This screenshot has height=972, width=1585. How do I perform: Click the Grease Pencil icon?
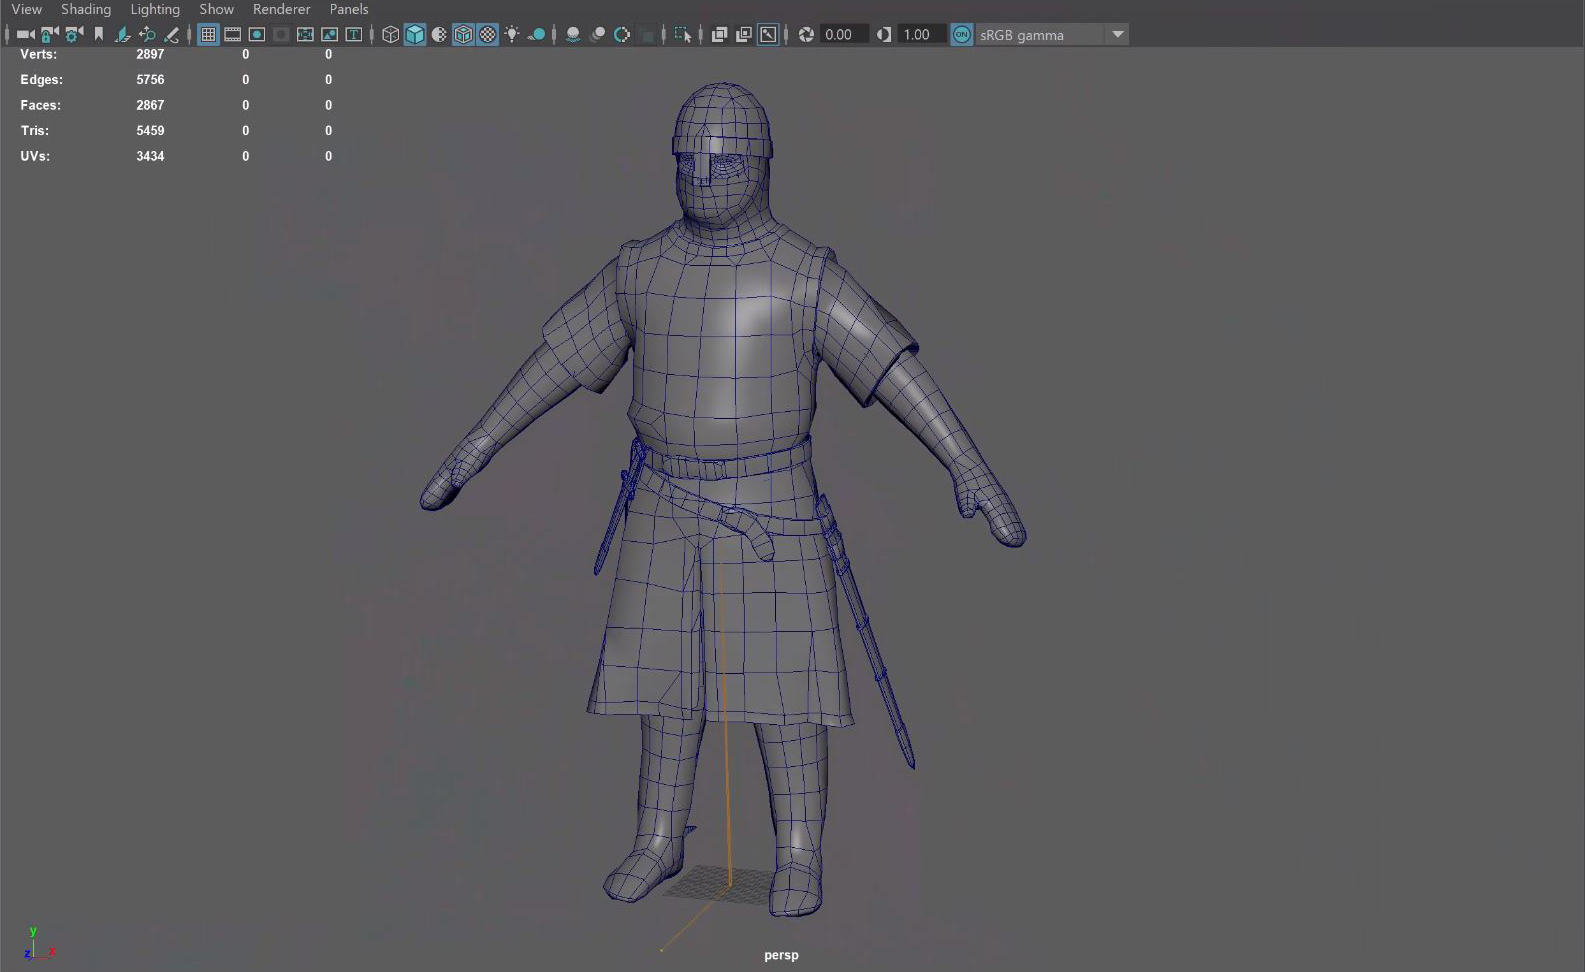click(x=172, y=35)
